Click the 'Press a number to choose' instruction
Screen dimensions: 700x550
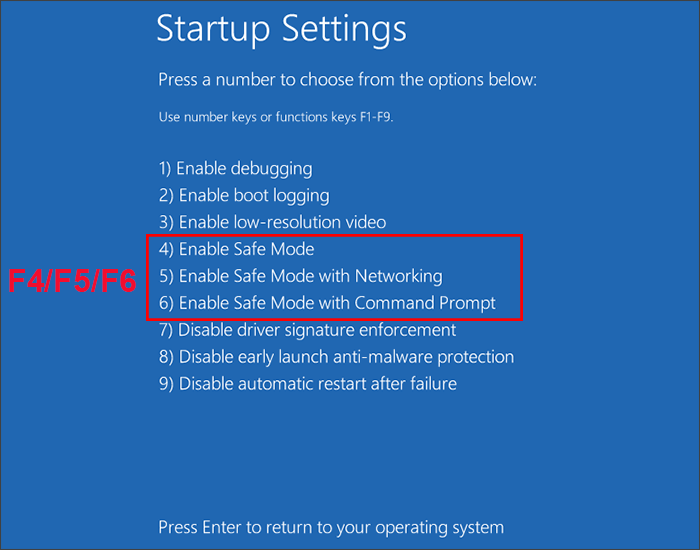pyautogui.click(x=347, y=80)
